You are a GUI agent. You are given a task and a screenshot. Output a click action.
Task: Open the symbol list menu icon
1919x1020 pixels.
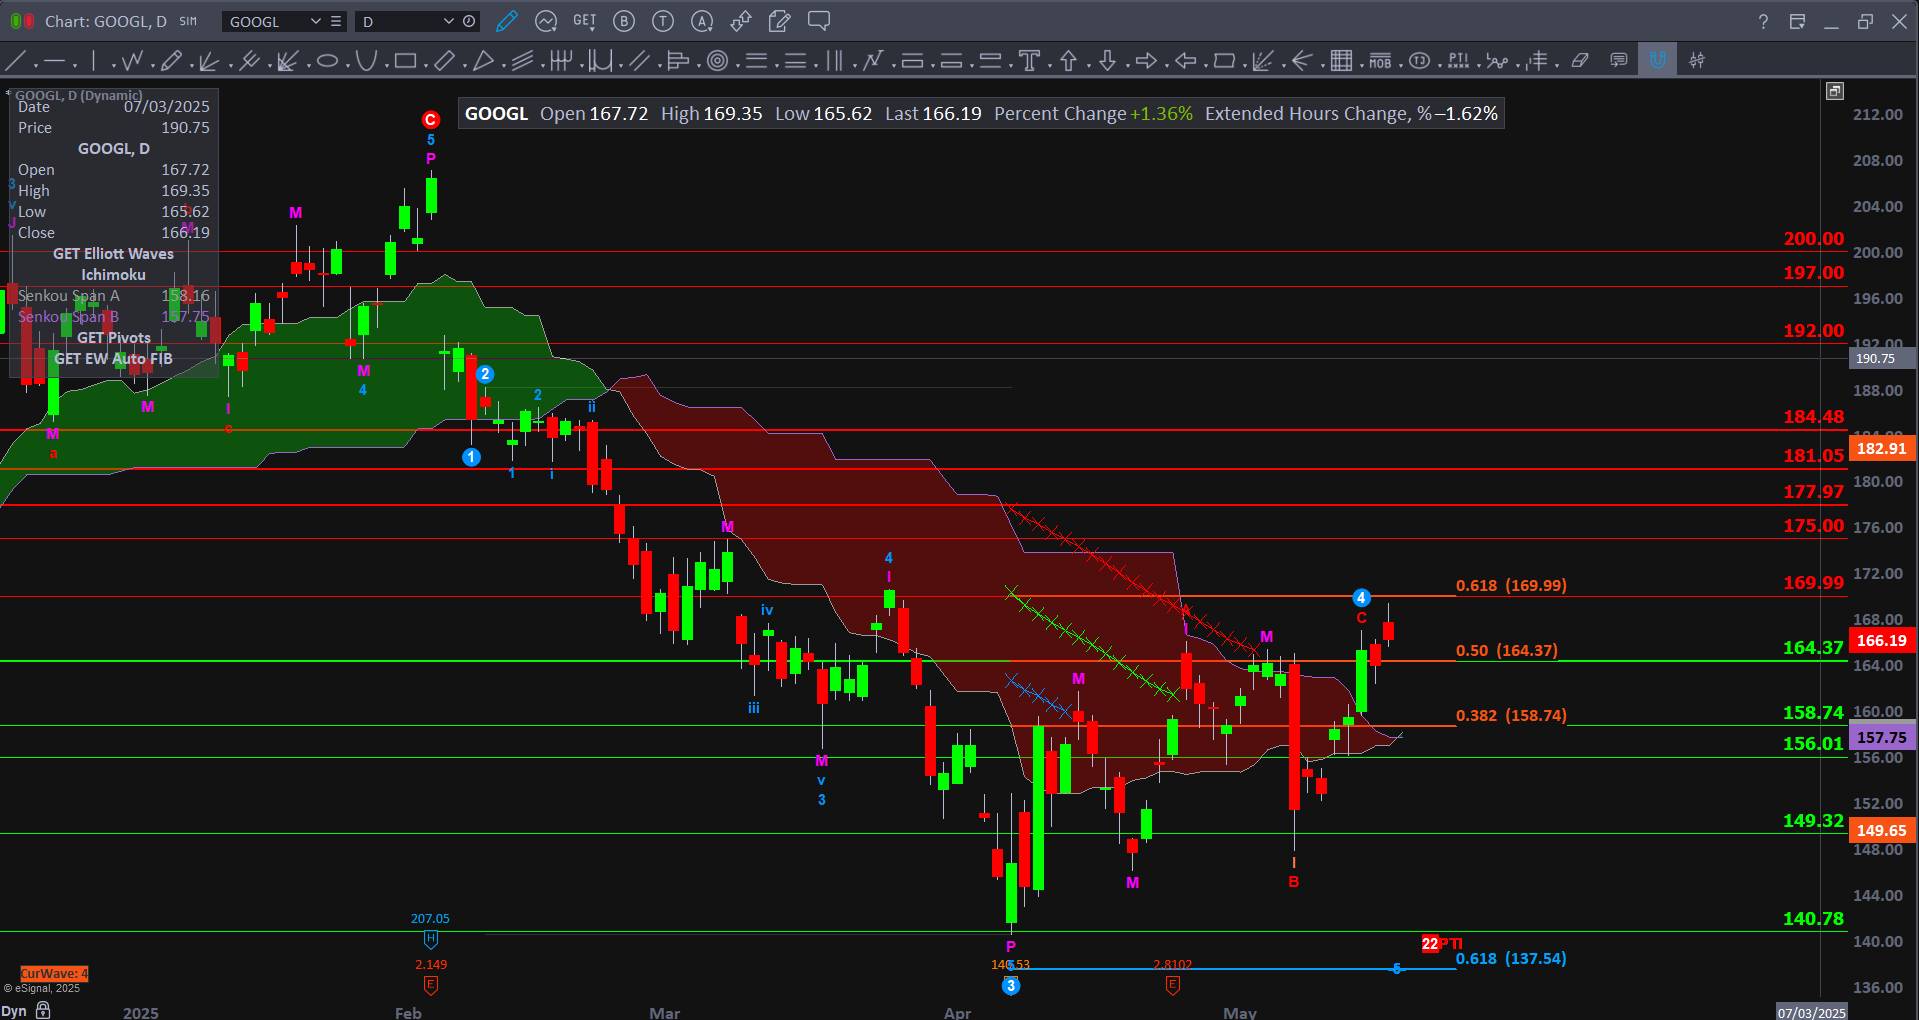(336, 21)
